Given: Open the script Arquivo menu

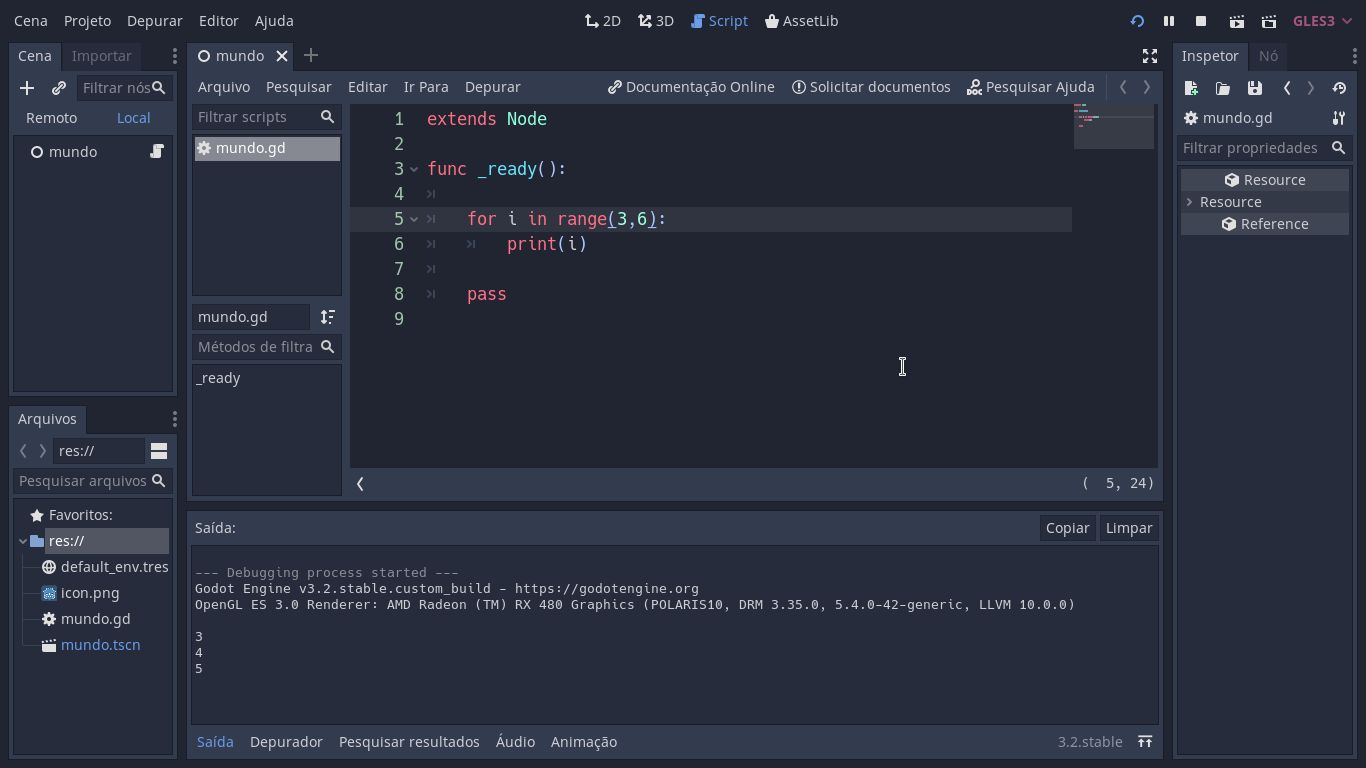Looking at the screenshot, I should coord(224,87).
